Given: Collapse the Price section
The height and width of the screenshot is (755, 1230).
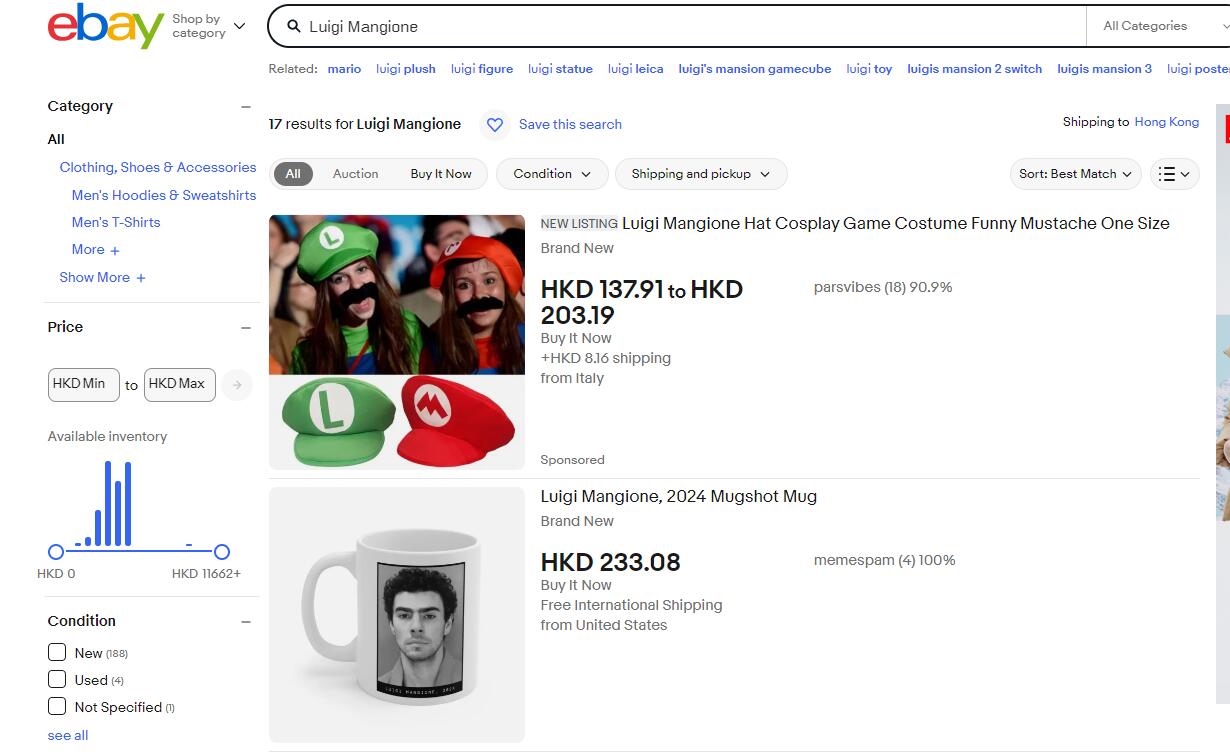Looking at the screenshot, I should click(x=246, y=327).
